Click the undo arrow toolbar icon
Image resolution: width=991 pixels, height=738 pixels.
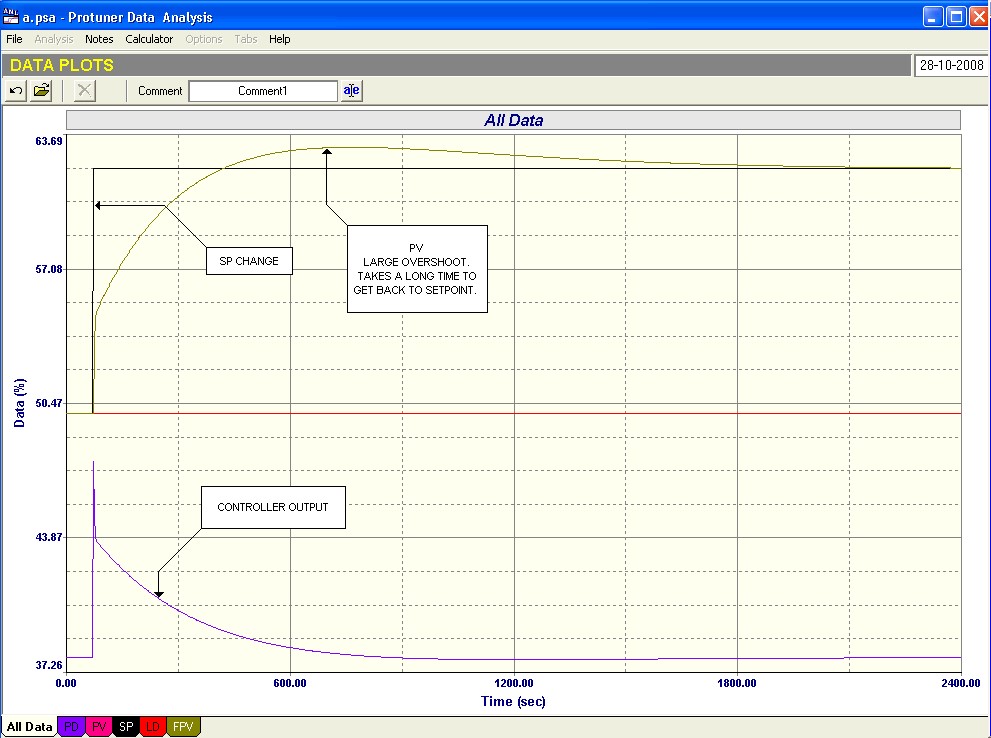point(16,91)
